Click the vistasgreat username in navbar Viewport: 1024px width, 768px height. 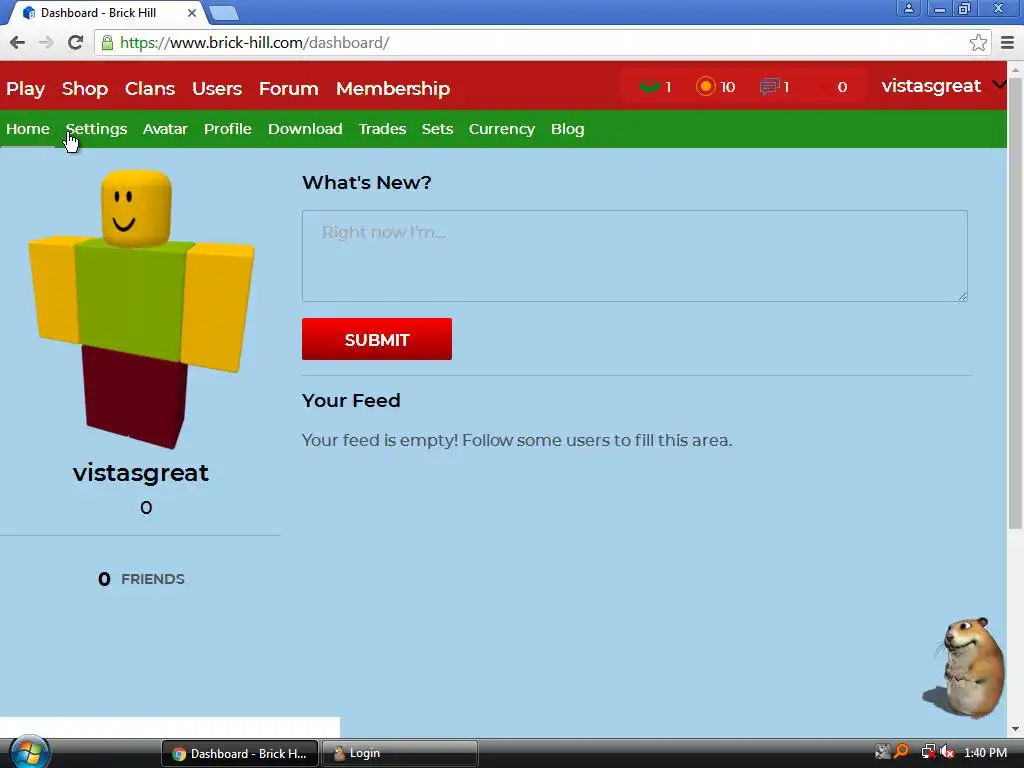pos(931,86)
